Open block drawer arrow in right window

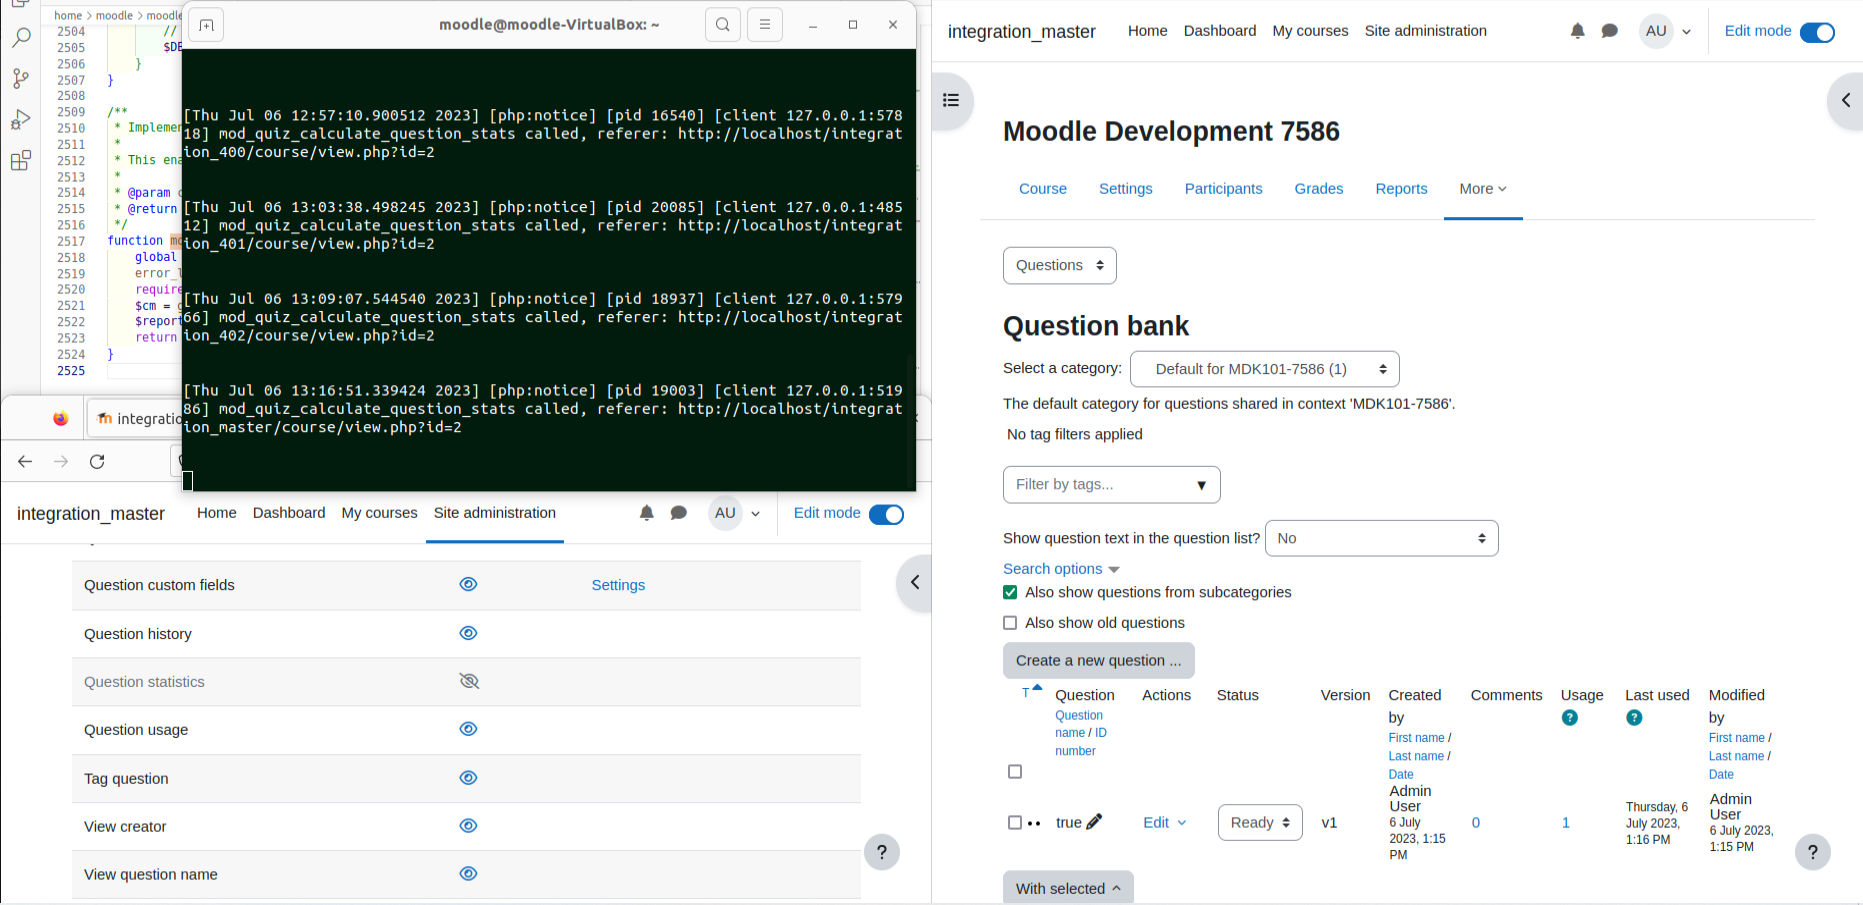[1845, 100]
